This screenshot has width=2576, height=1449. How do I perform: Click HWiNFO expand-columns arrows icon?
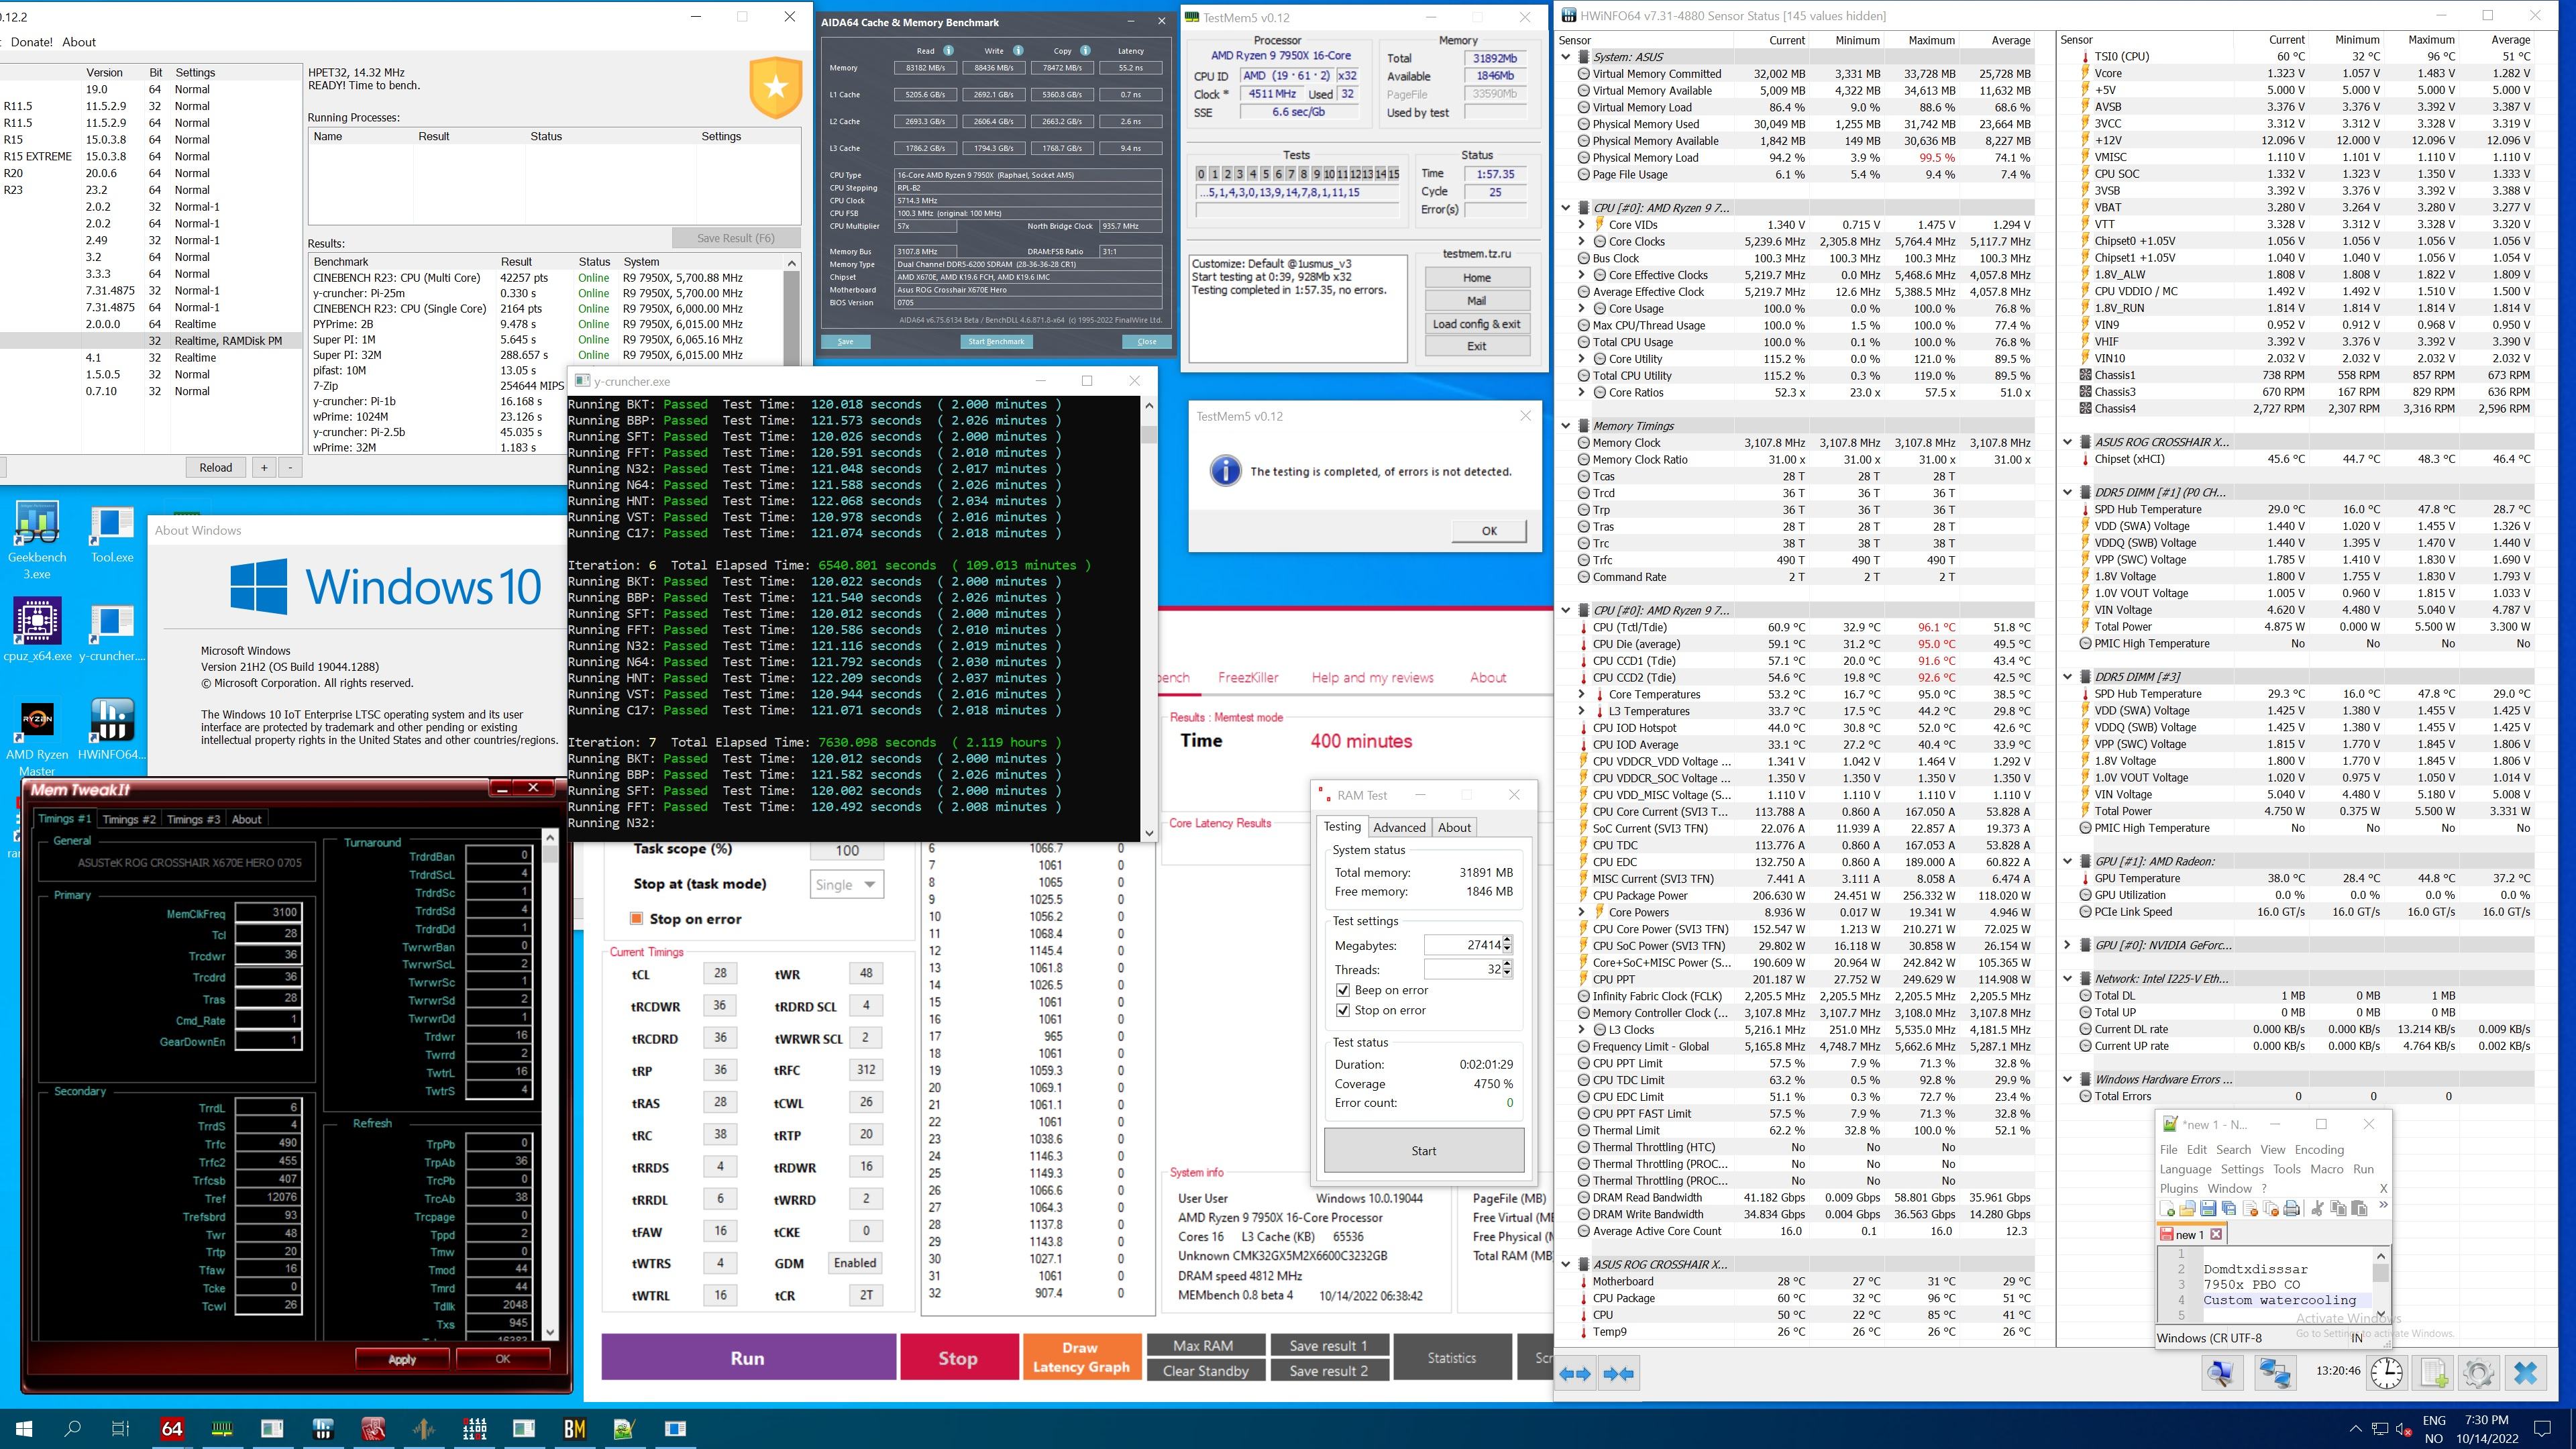[1575, 1374]
